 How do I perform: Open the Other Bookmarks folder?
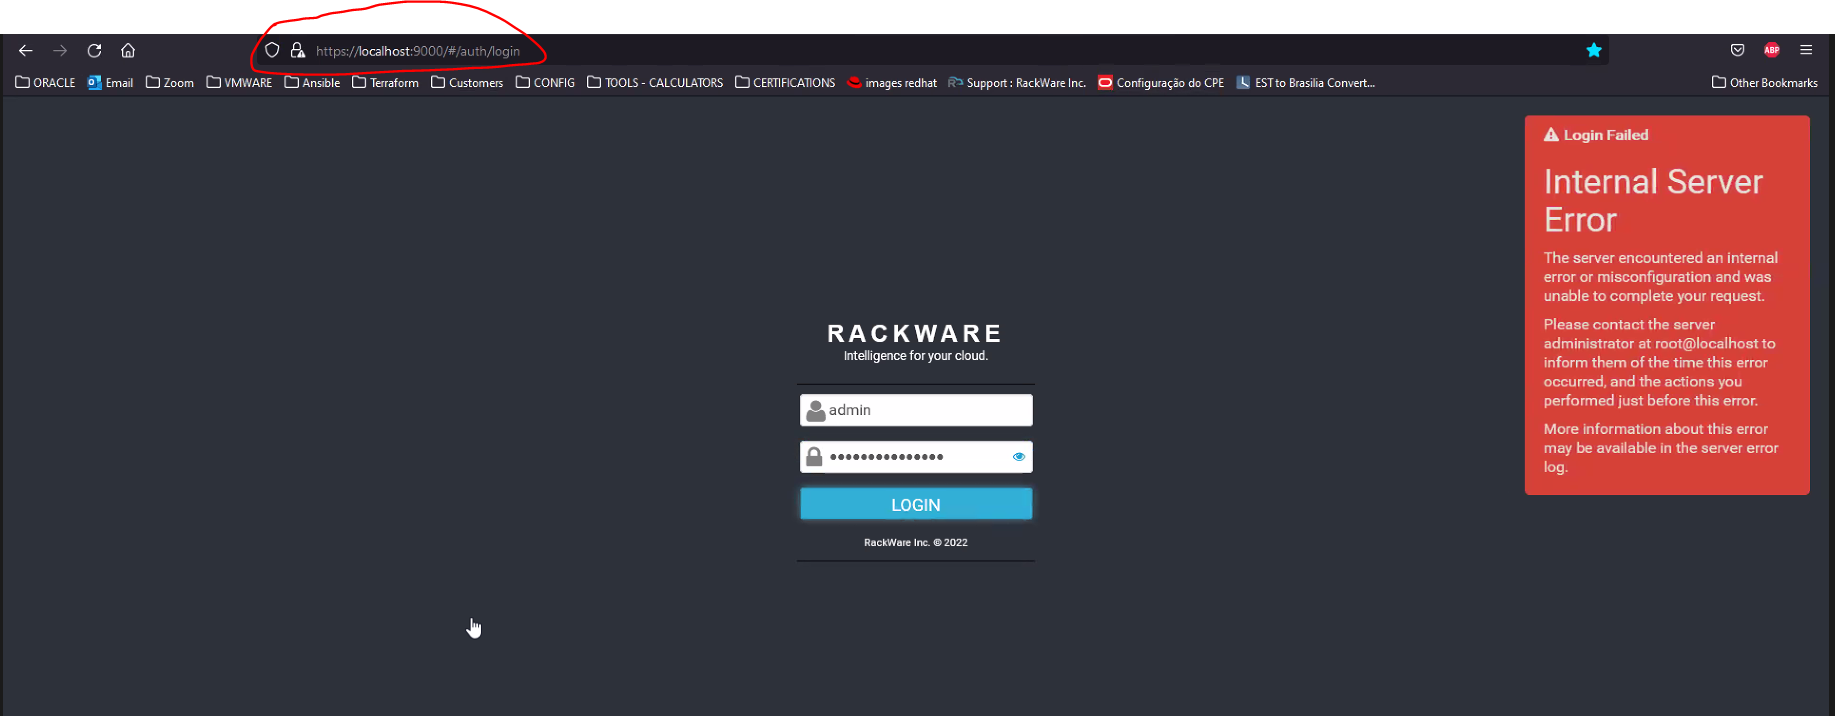click(1765, 83)
